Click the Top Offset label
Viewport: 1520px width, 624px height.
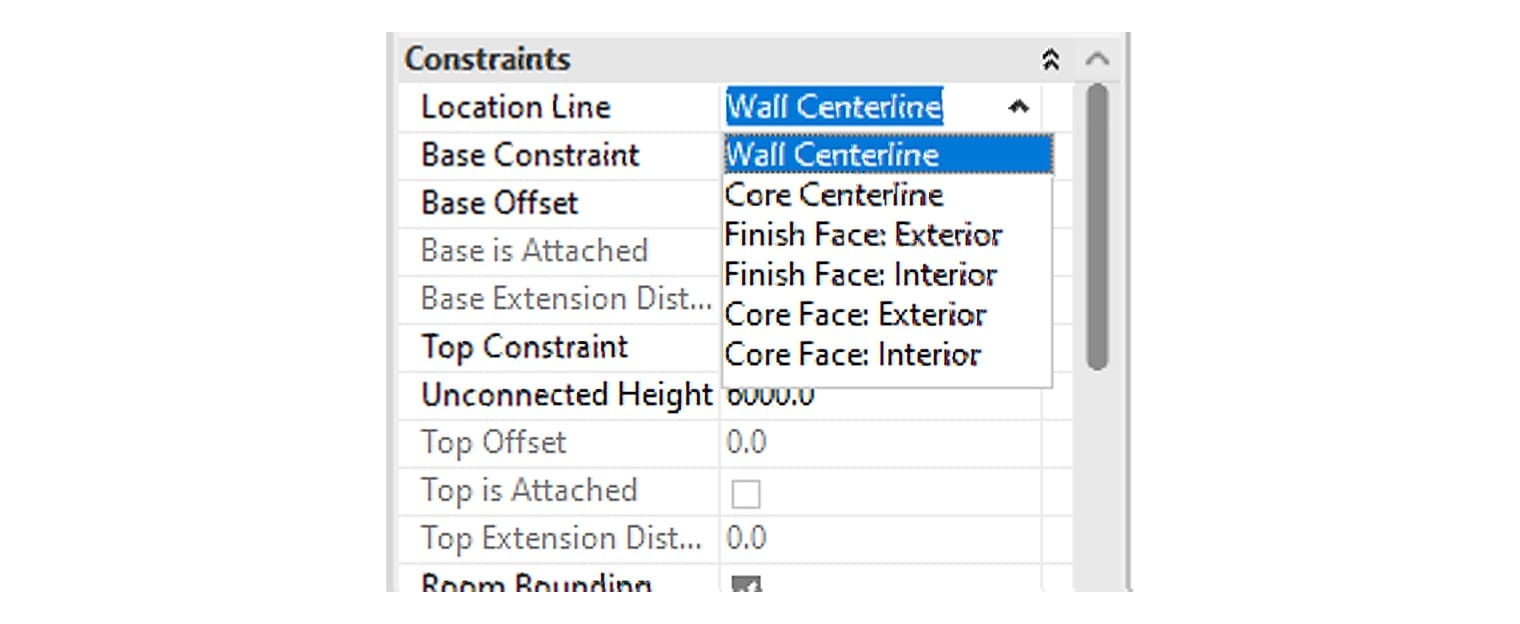(494, 442)
